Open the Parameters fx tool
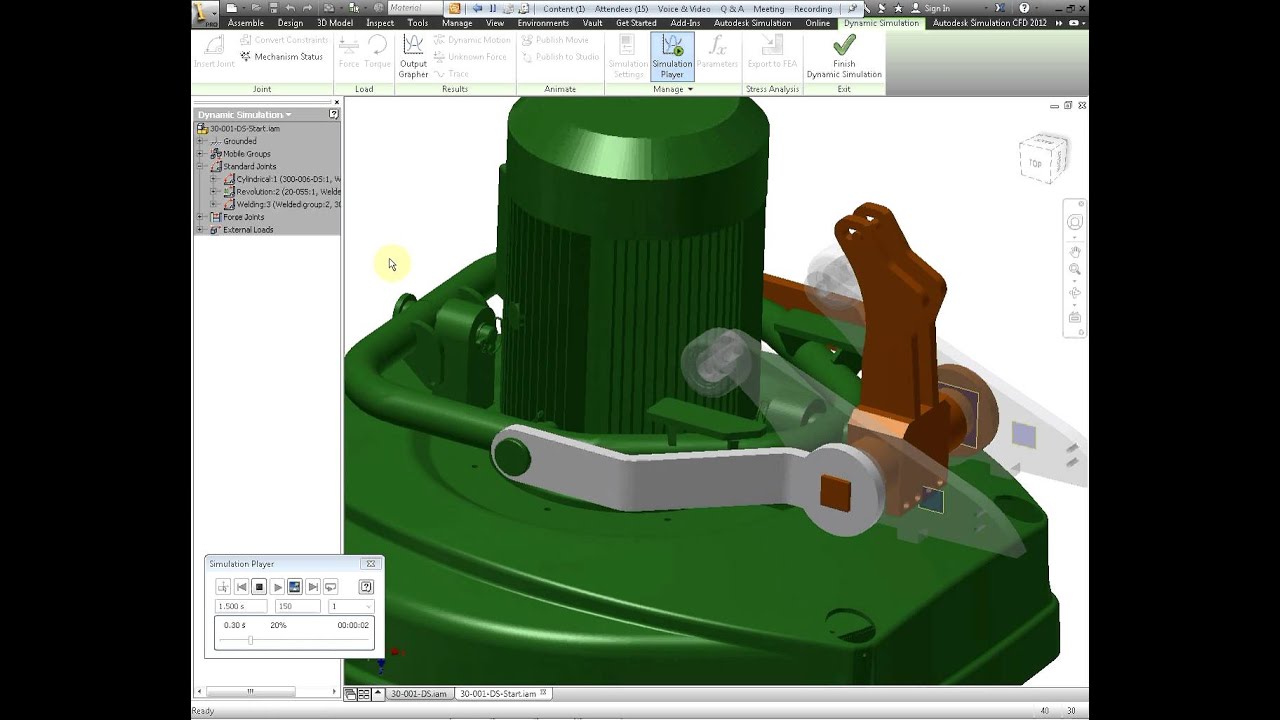 [x=717, y=52]
